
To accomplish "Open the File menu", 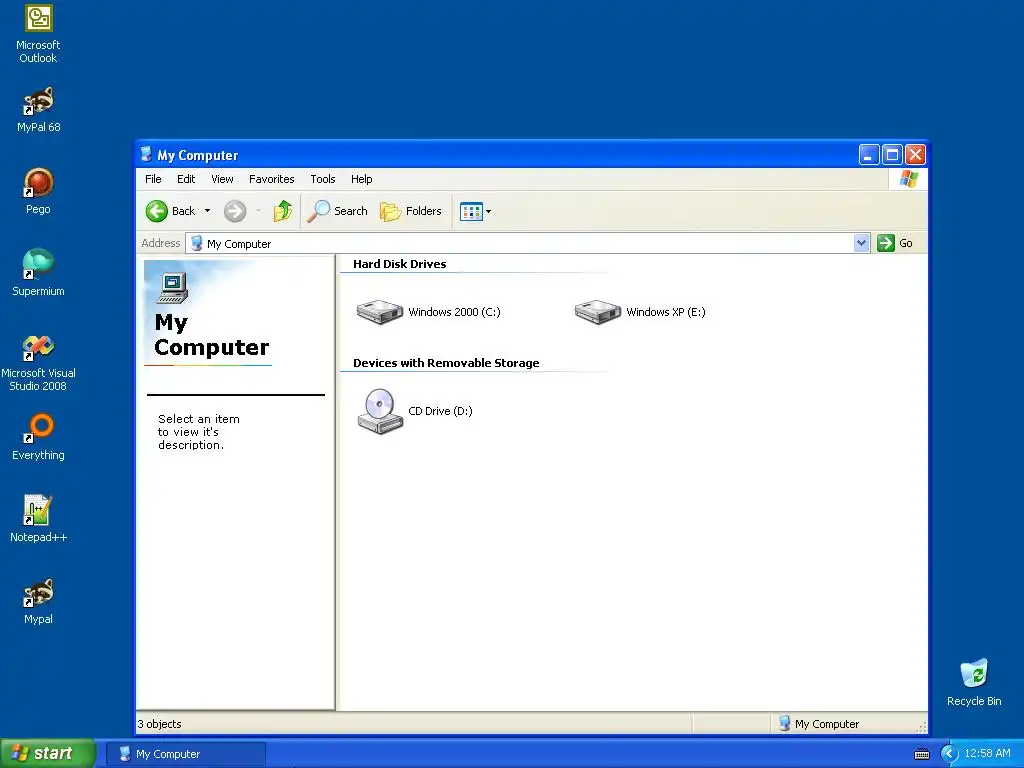I will [153, 179].
